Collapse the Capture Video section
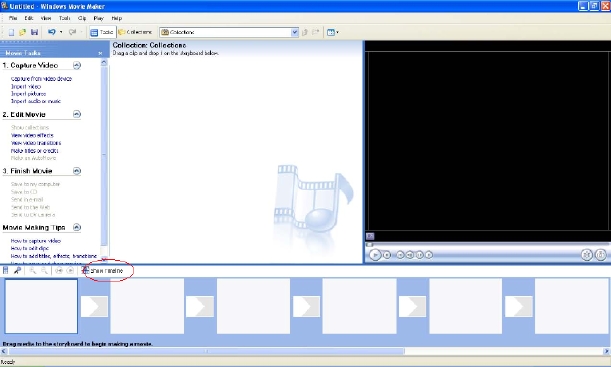Screen dimensions: 611x367 (77, 65)
